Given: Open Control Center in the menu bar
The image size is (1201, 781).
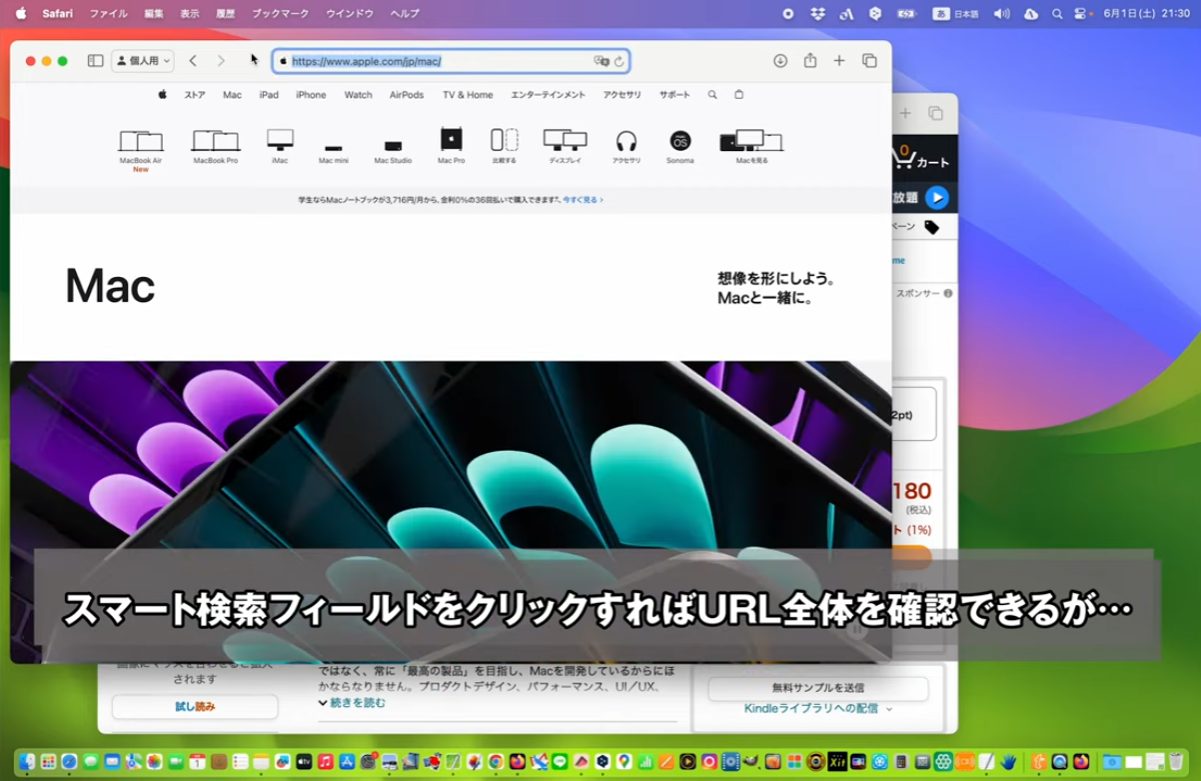Looking at the screenshot, I should [x=1080, y=14].
